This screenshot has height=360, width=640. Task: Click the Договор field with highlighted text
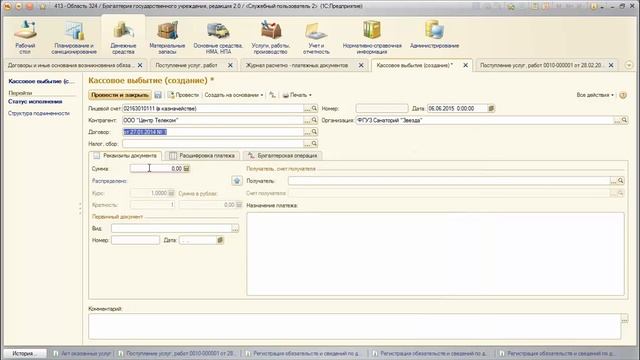213,132
